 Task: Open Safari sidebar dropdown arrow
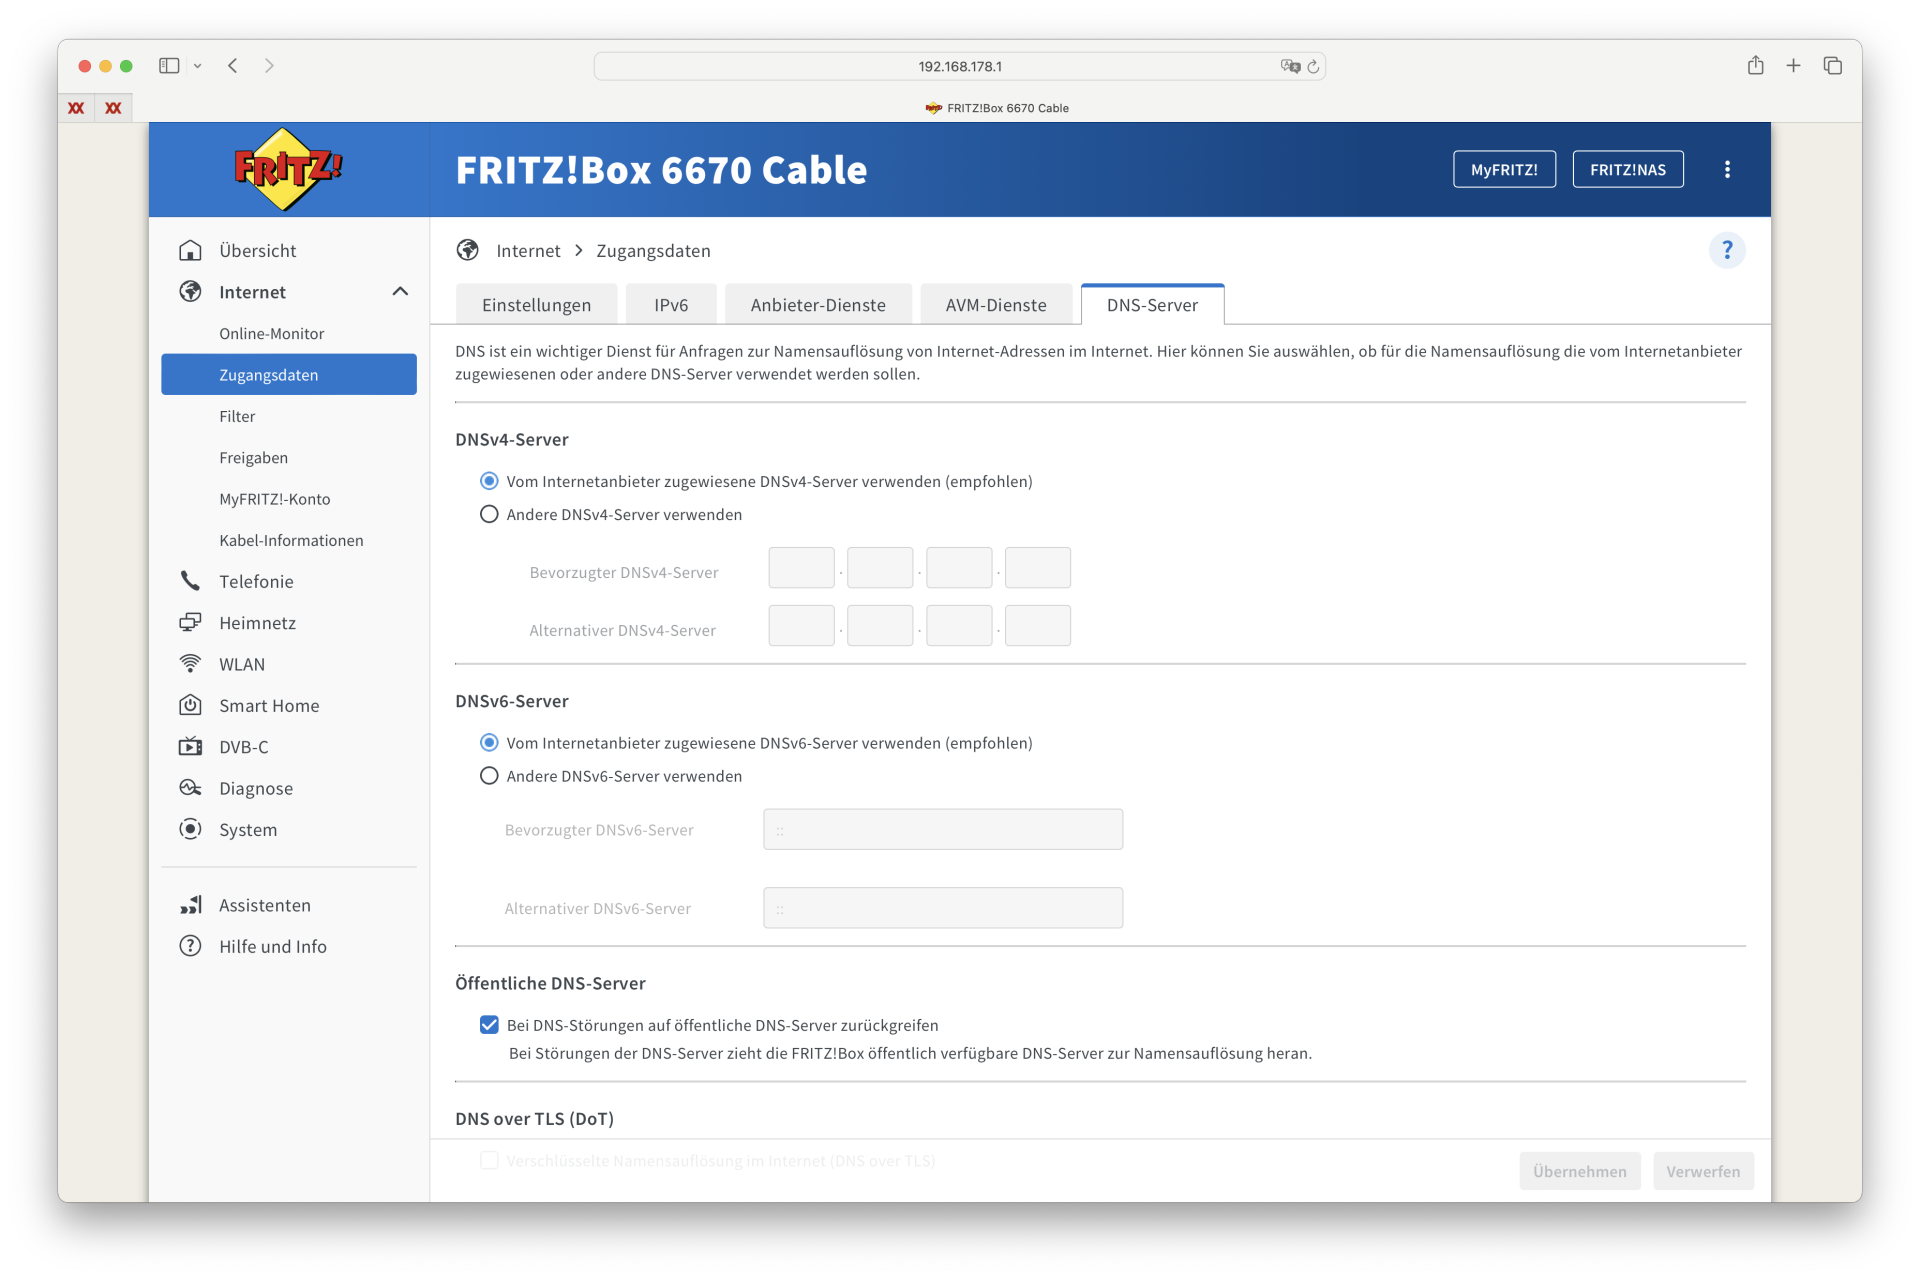pyautogui.click(x=197, y=67)
